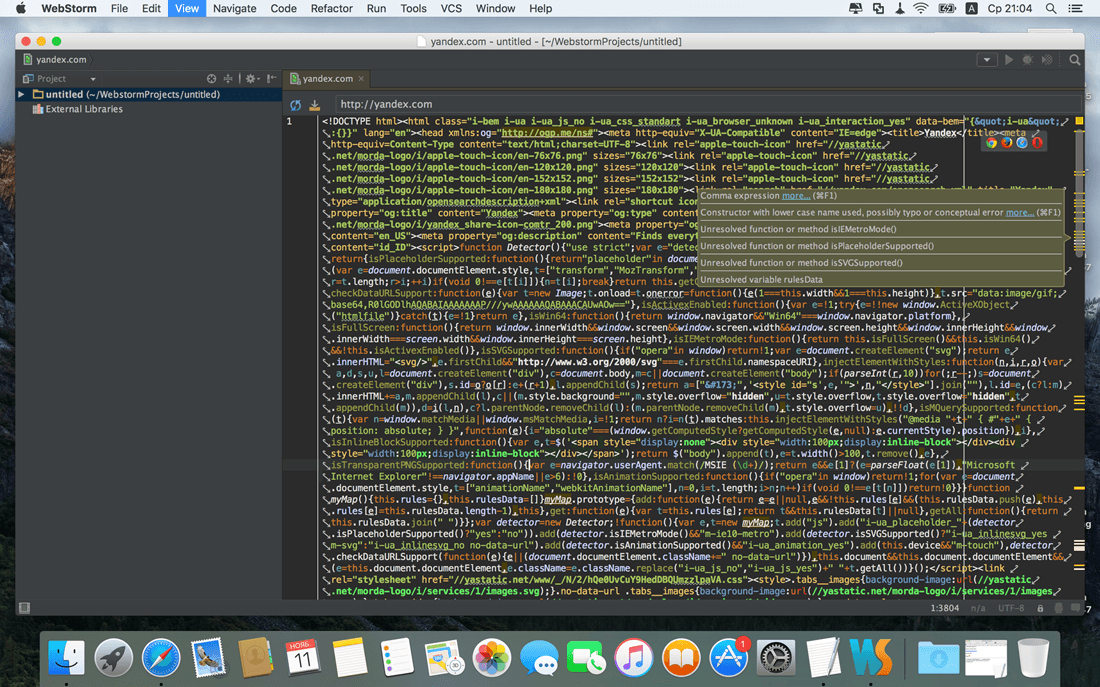Screen dimensions: 1100x687
Task: Click the Scroll from Source target icon
Action: click(x=211, y=79)
